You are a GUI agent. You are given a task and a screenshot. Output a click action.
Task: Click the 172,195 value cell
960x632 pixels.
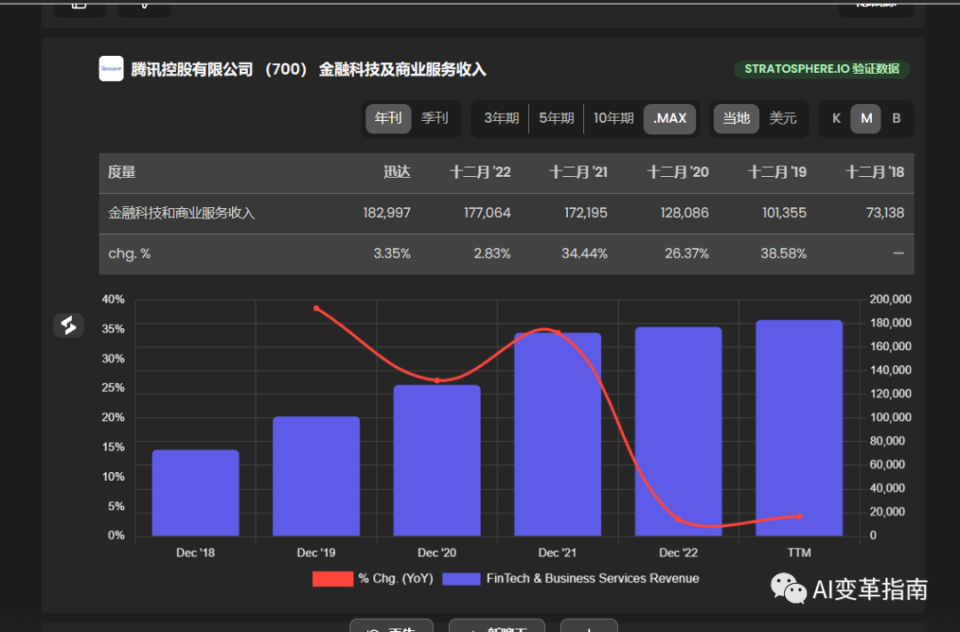tap(586, 213)
